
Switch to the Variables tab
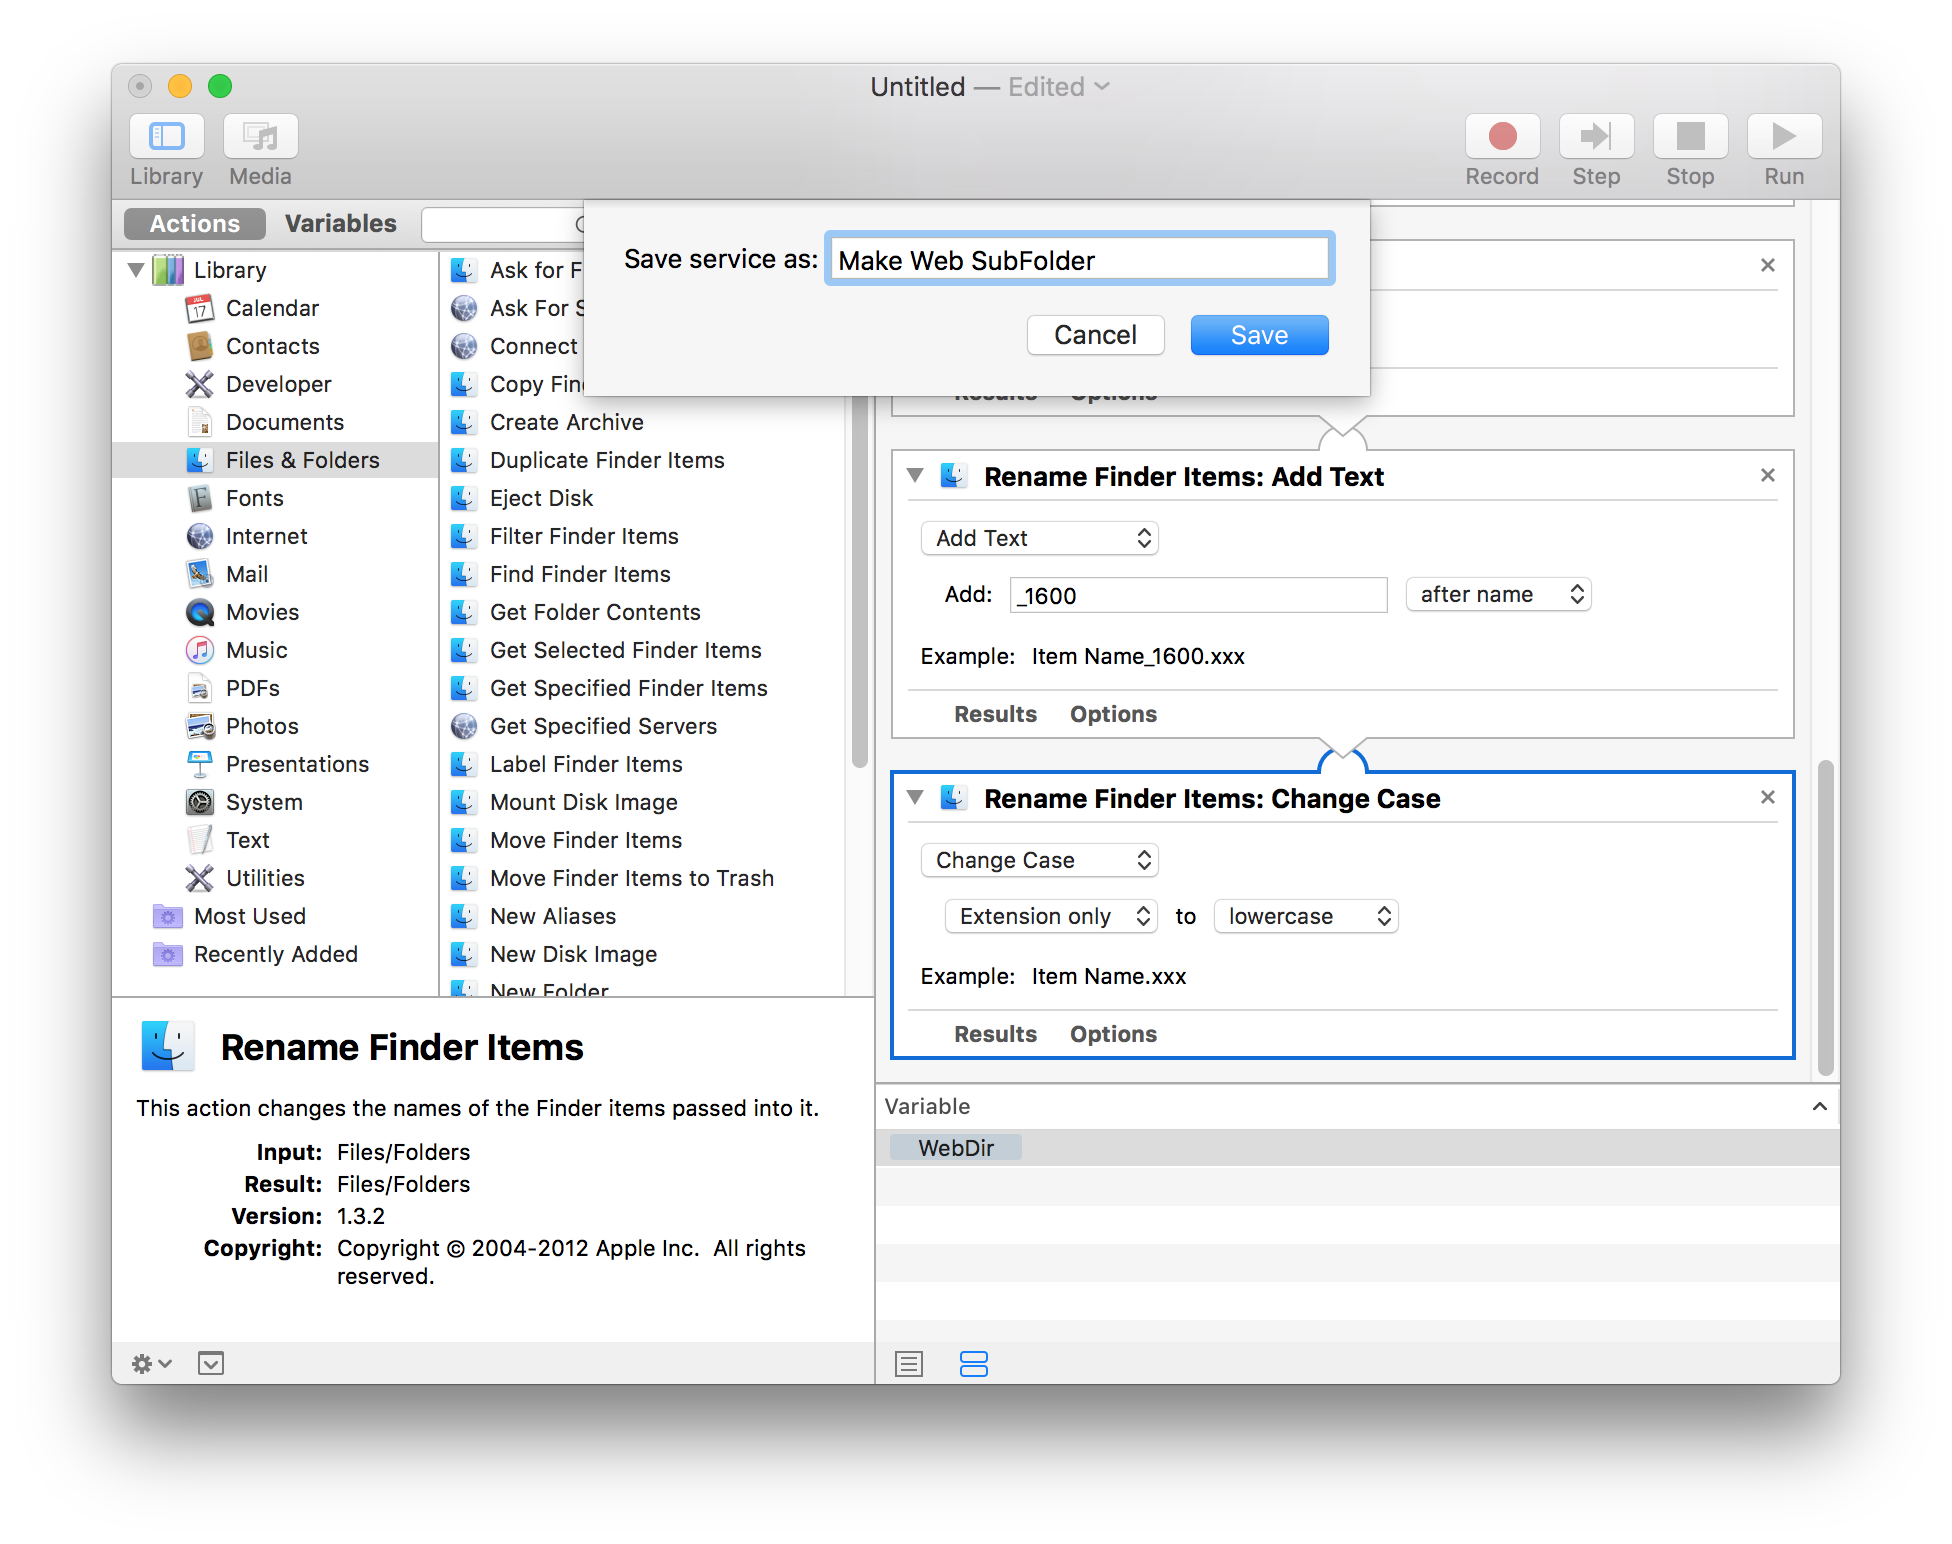tap(341, 223)
